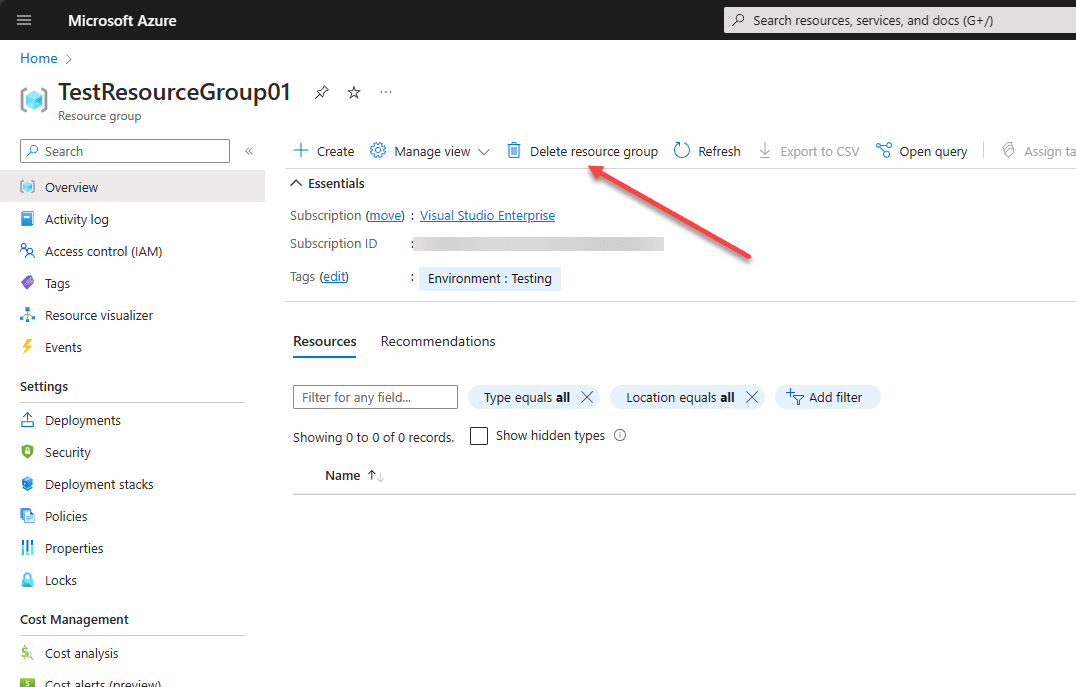
Task: Pin TestResourceGroup01 to dashboard
Action: click(x=321, y=92)
